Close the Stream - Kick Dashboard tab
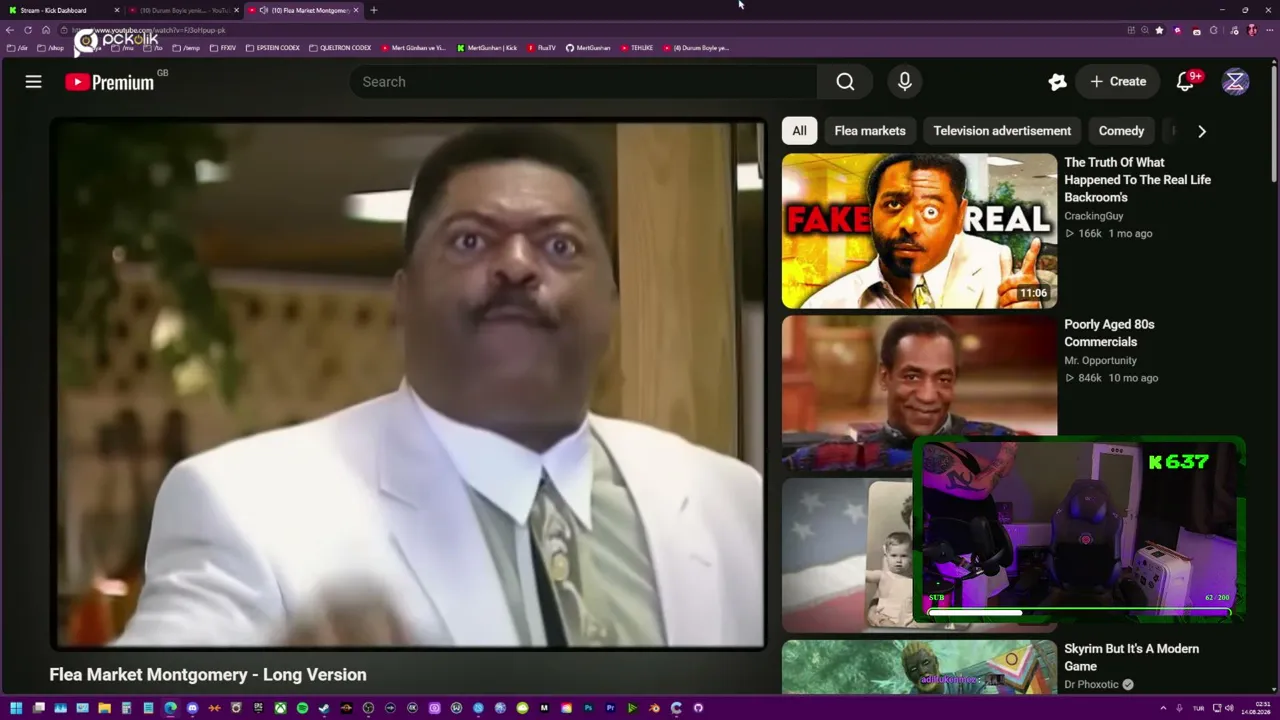This screenshot has width=1280, height=720. (x=117, y=10)
